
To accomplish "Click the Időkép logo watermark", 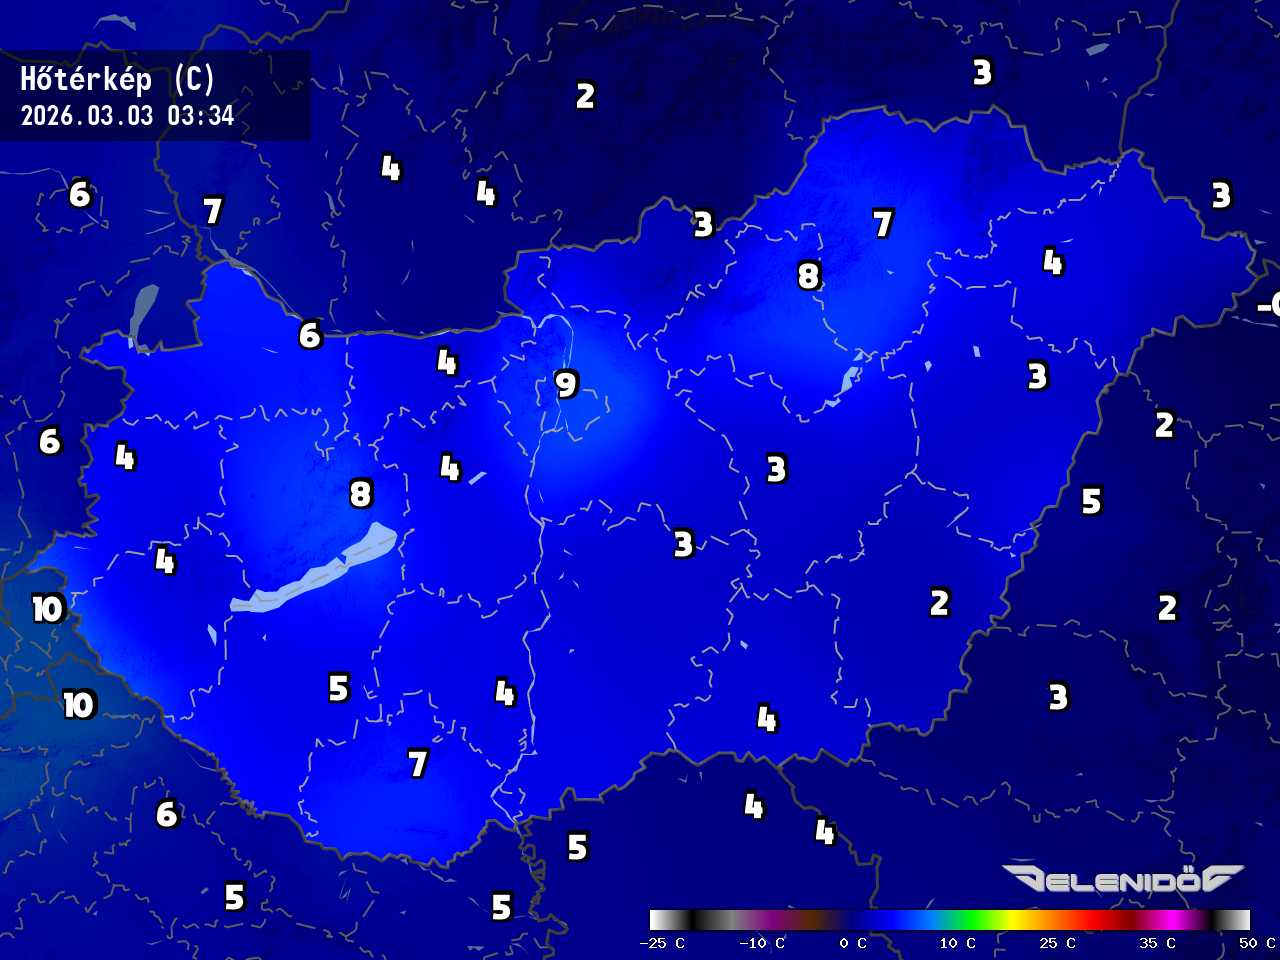I will [1122, 879].
